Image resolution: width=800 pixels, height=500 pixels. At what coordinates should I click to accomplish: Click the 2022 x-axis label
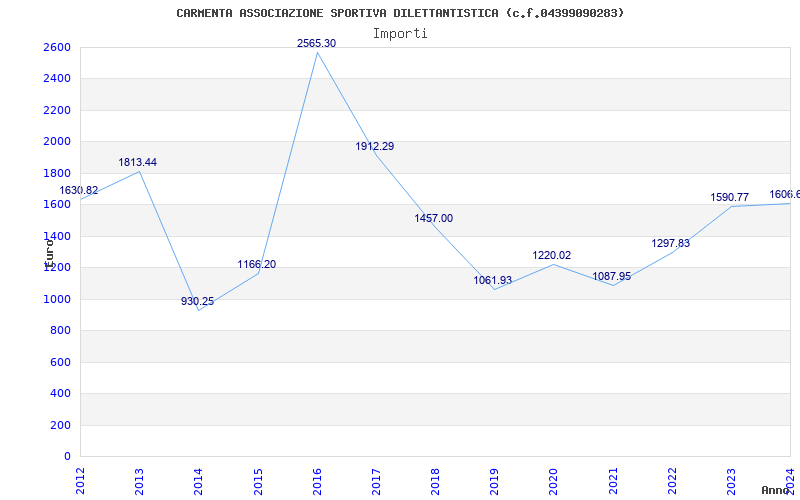(672, 481)
